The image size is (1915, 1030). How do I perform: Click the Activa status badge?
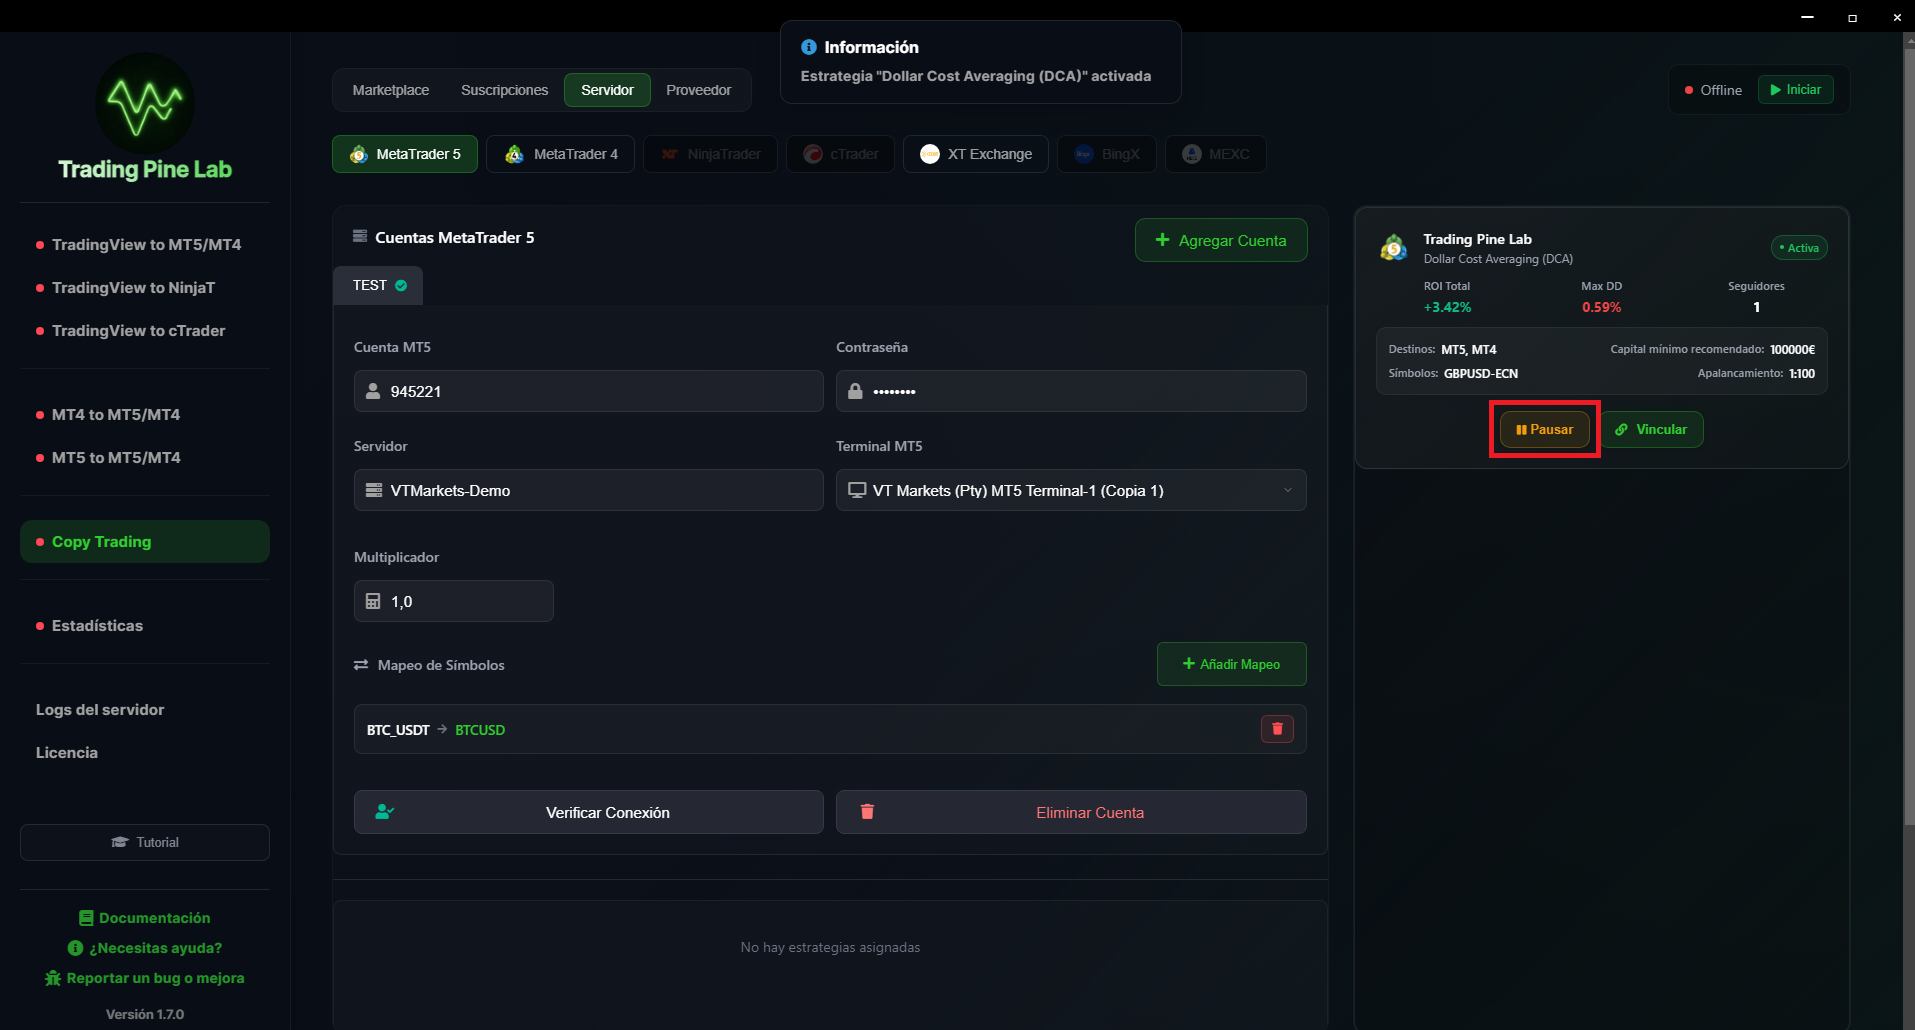(x=1799, y=248)
